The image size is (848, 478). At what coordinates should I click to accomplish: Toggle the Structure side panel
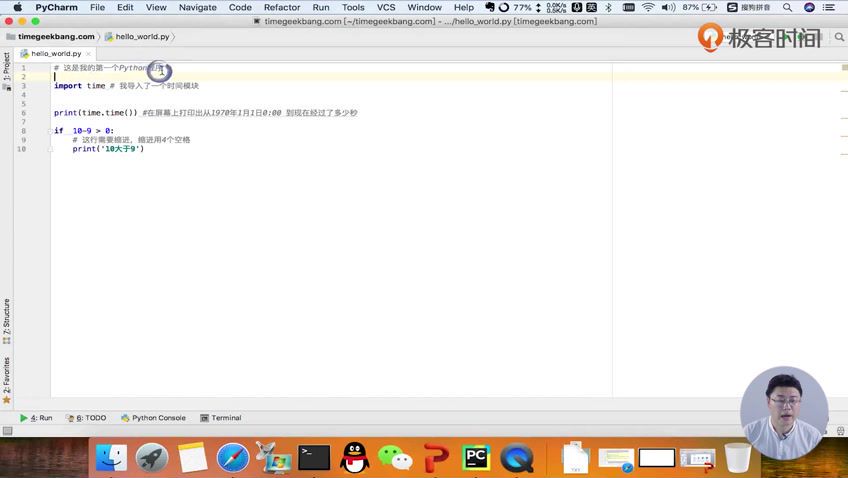(6, 320)
